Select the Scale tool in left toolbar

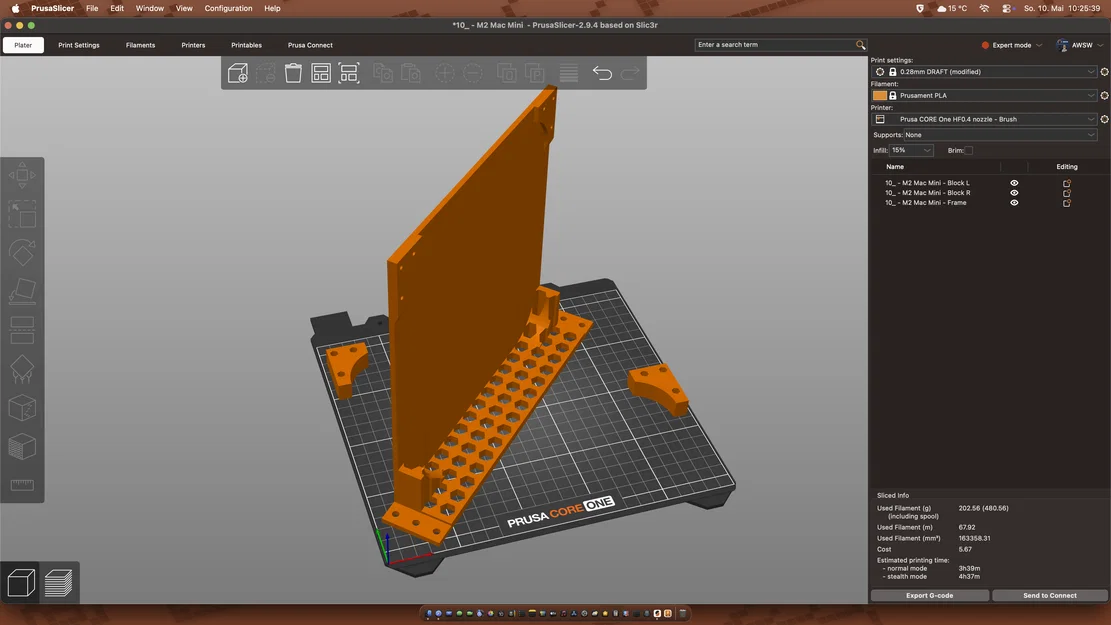22,214
